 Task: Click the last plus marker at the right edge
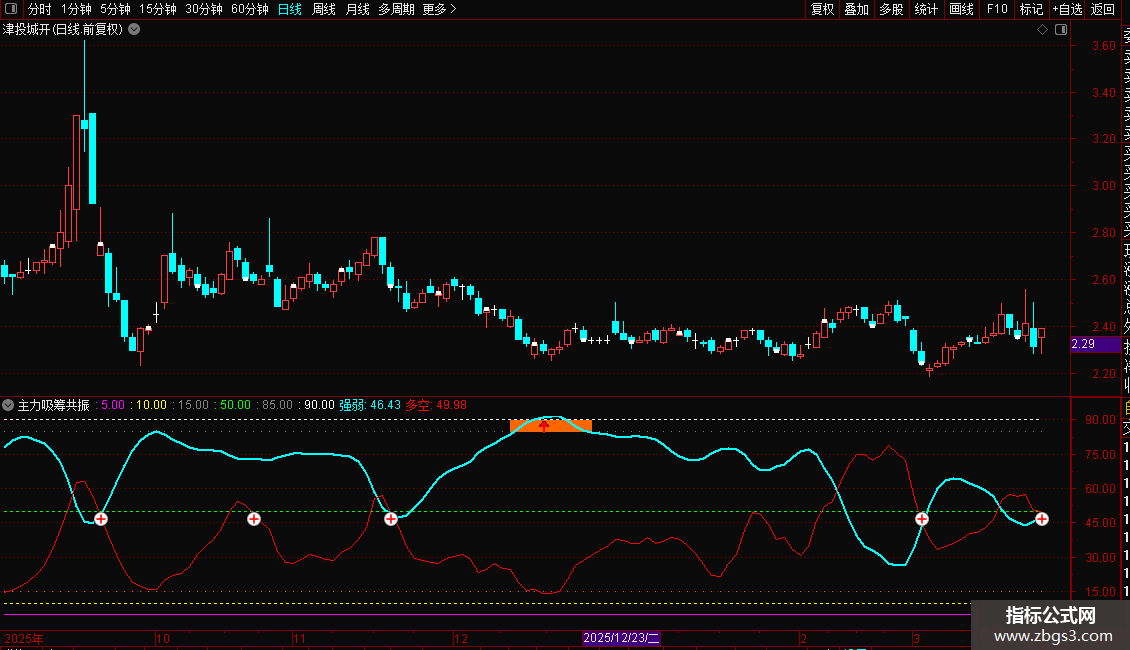pos(1042,518)
